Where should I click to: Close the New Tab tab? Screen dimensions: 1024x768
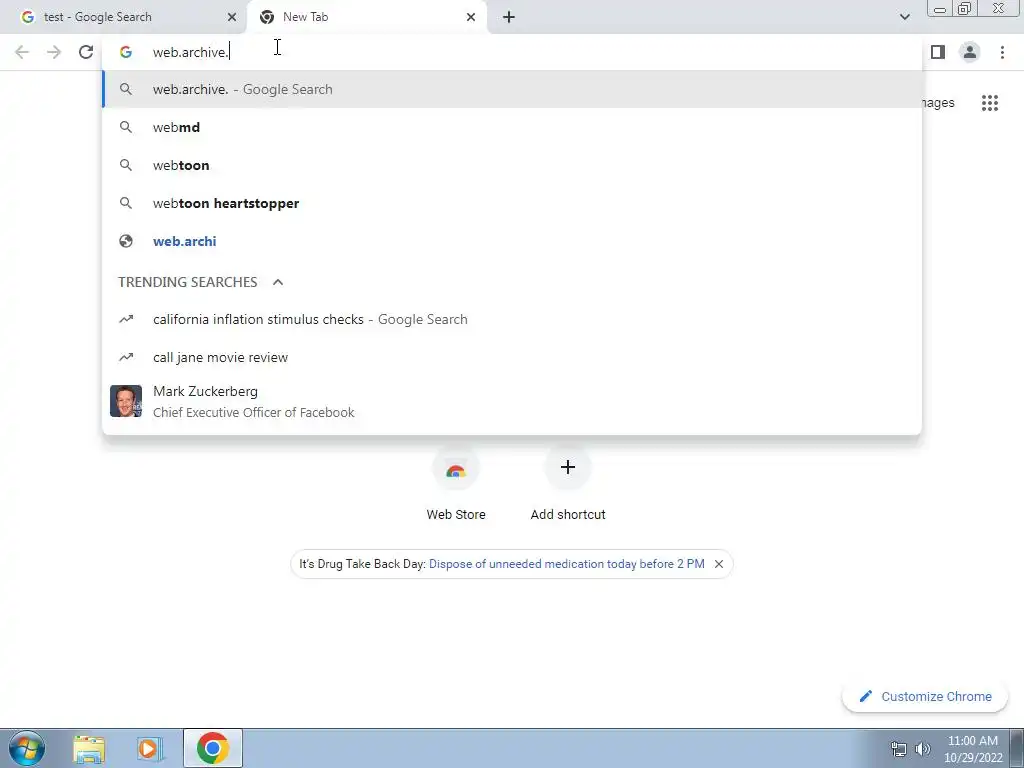(471, 17)
